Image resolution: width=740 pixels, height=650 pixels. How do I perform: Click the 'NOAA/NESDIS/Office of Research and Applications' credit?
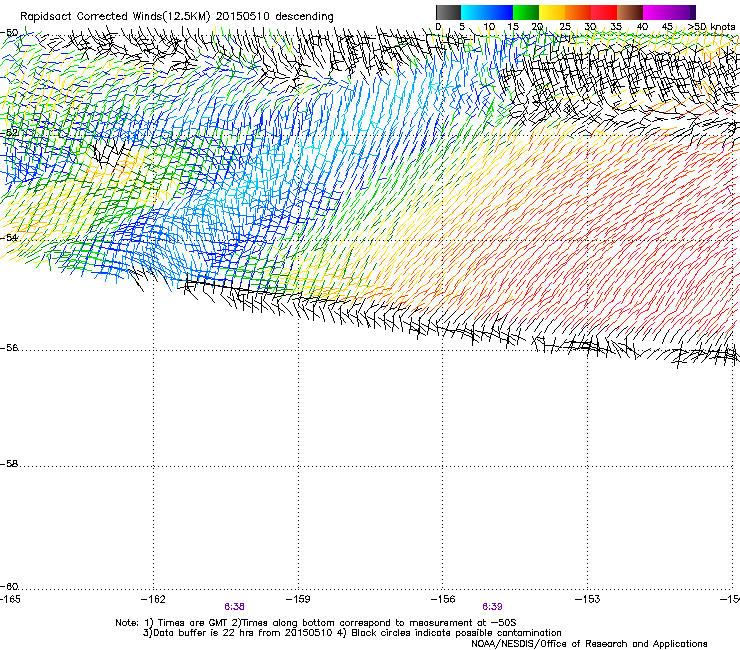pyautogui.click(x=589, y=644)
